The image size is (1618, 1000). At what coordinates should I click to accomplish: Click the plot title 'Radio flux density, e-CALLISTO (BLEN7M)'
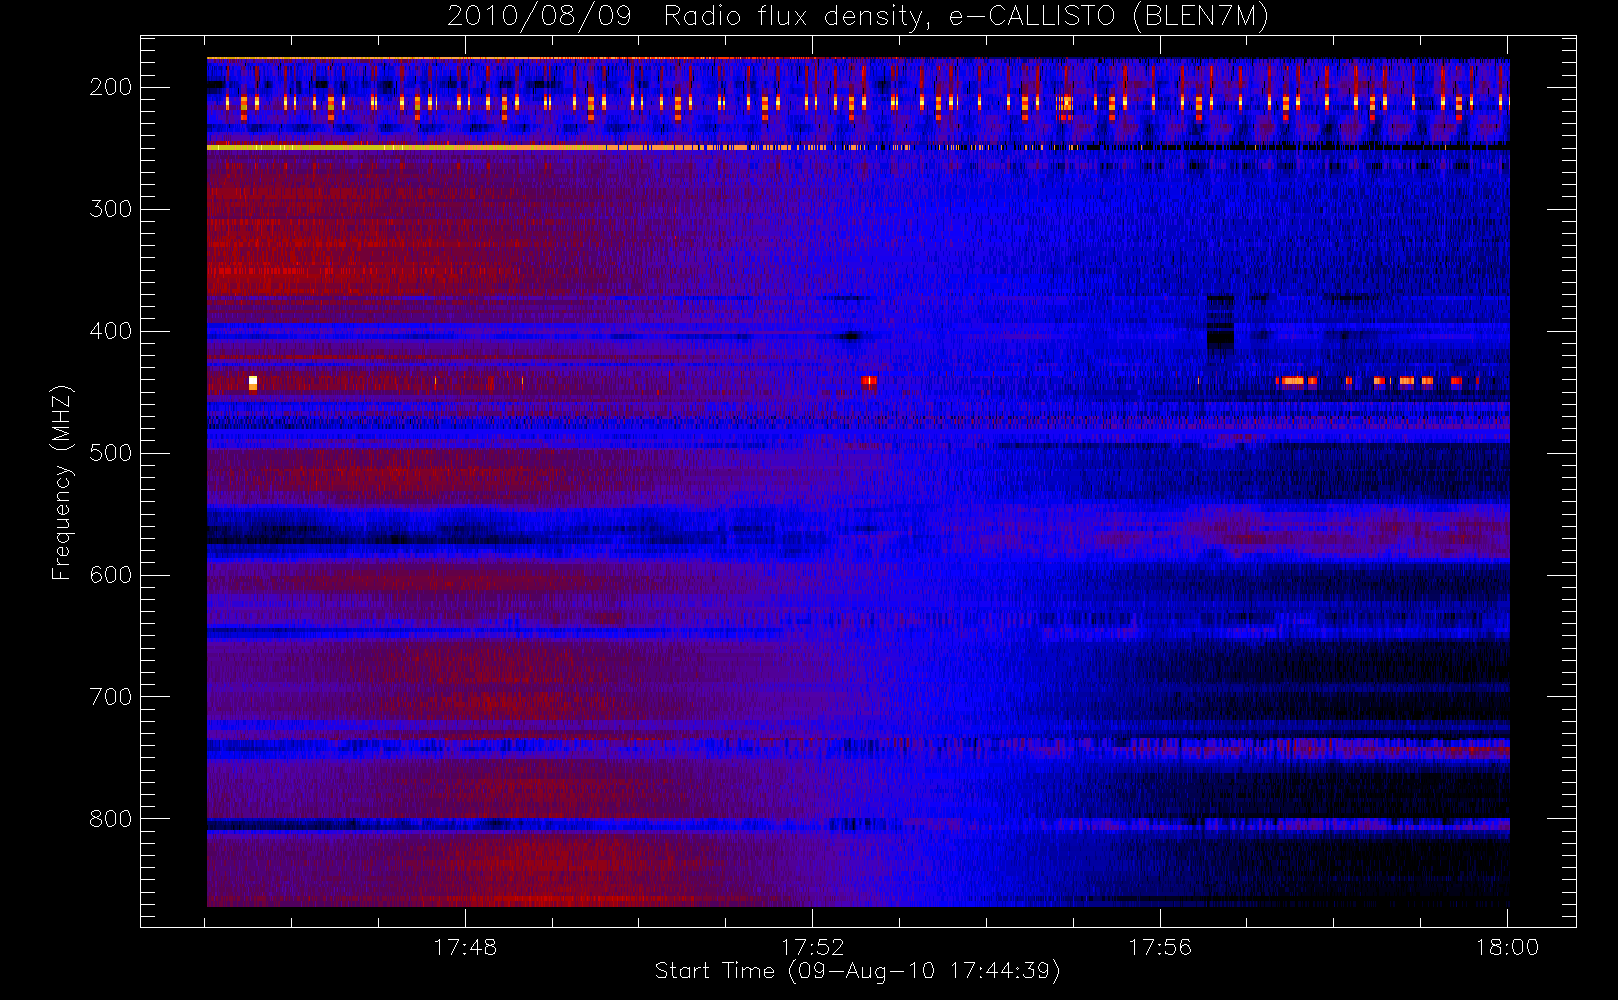click(x=966, y=17)
